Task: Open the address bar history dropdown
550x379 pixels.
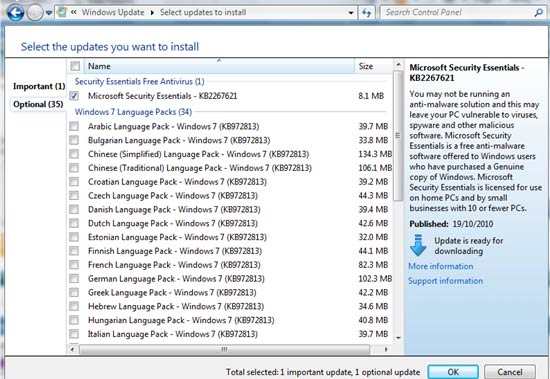Action: 350,13
